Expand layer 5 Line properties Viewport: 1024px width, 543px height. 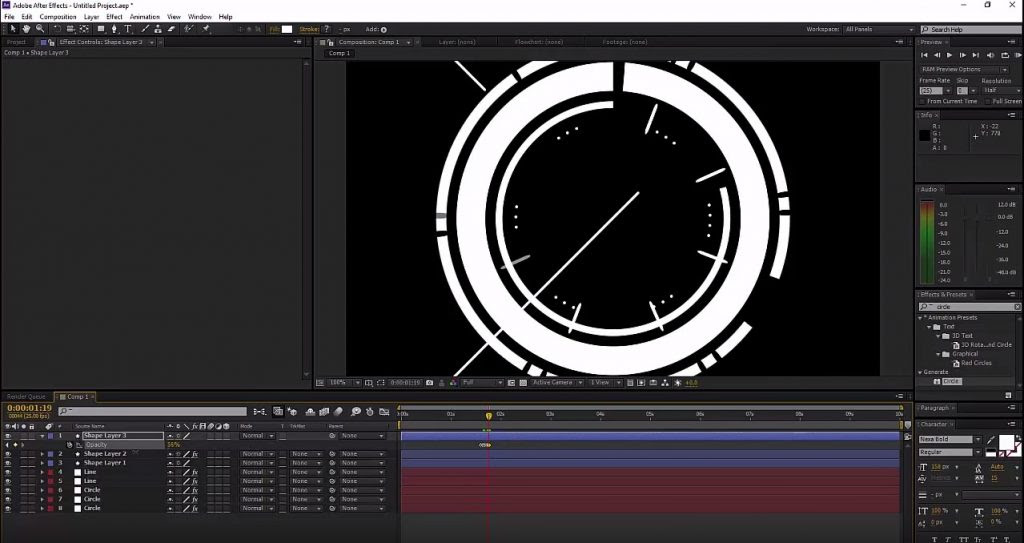click(x=42, y=482)
